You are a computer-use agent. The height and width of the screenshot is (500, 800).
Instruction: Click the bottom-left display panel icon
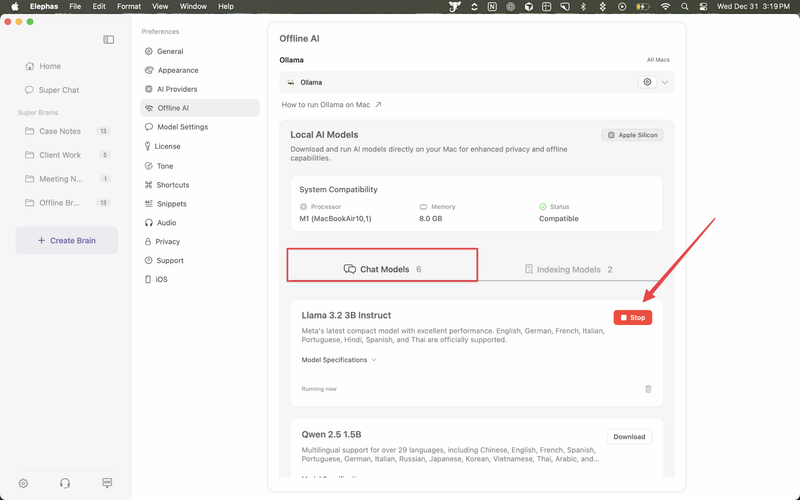[107, 483]
